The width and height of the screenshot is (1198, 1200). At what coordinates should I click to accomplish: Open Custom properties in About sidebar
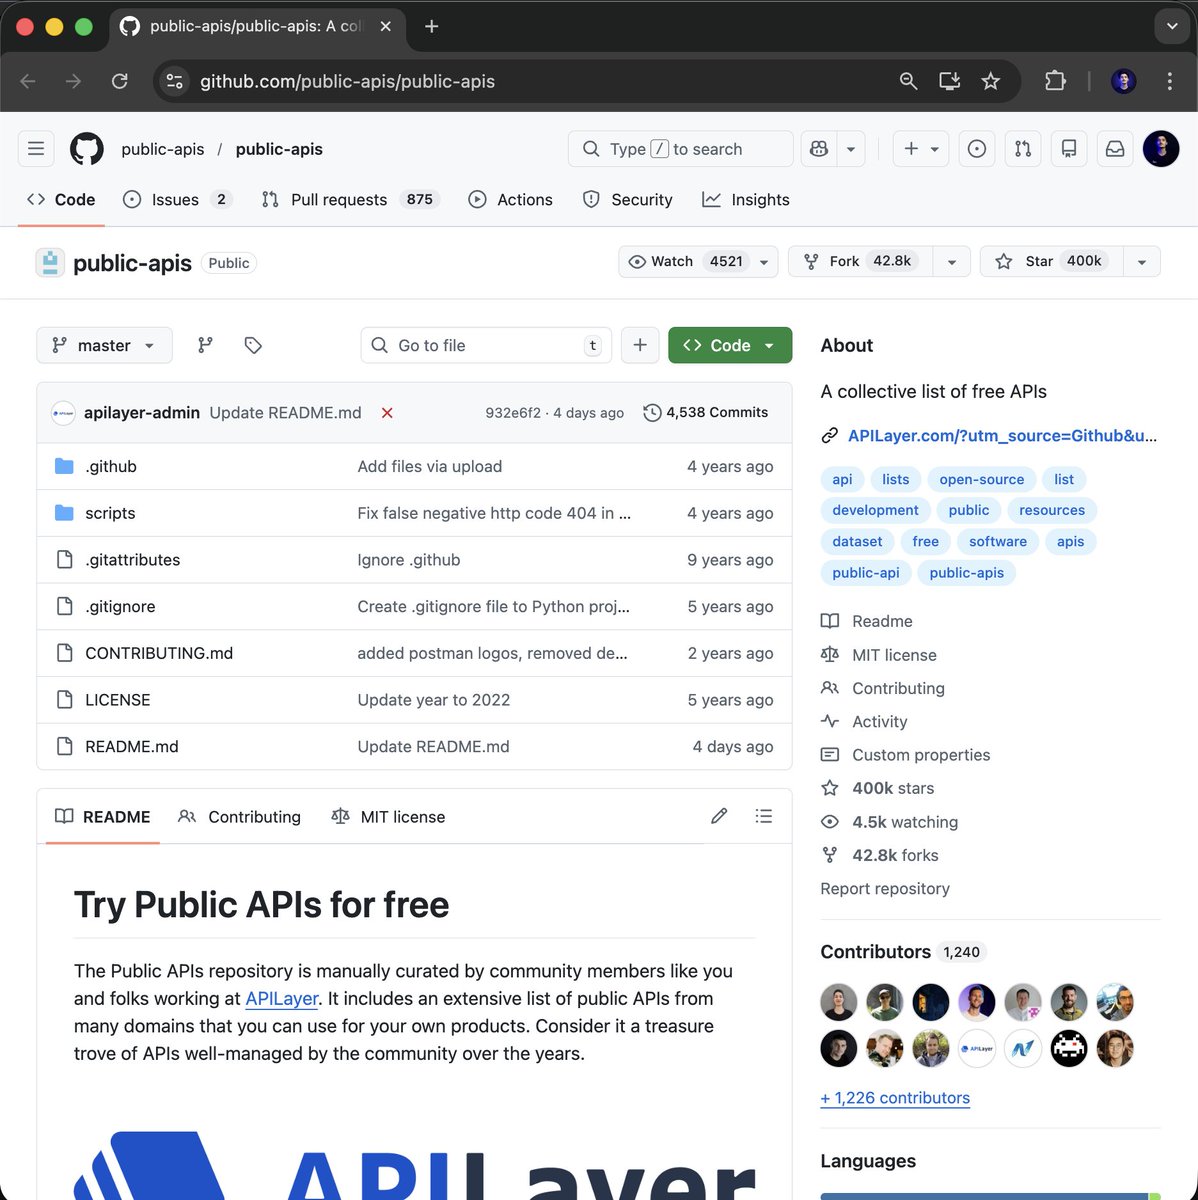(x=906, y=755)
